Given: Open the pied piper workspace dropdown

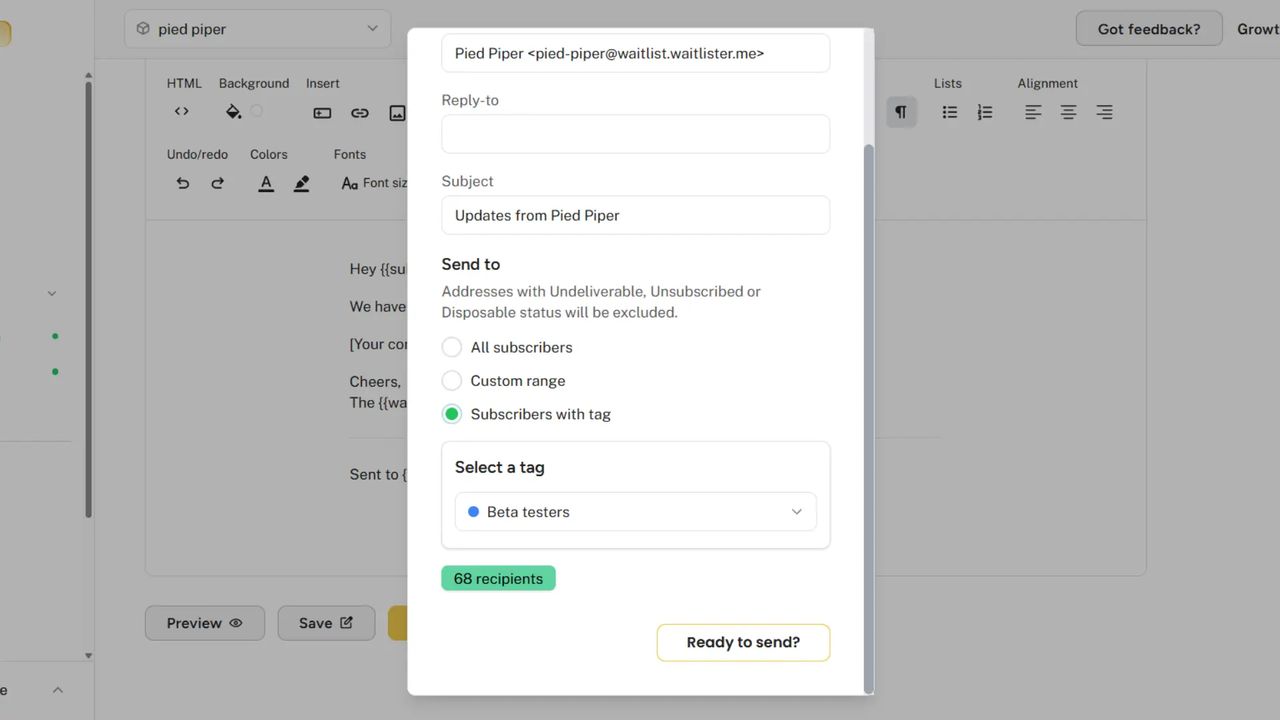Looking at the screenshot, I should (x=257, y=28).
